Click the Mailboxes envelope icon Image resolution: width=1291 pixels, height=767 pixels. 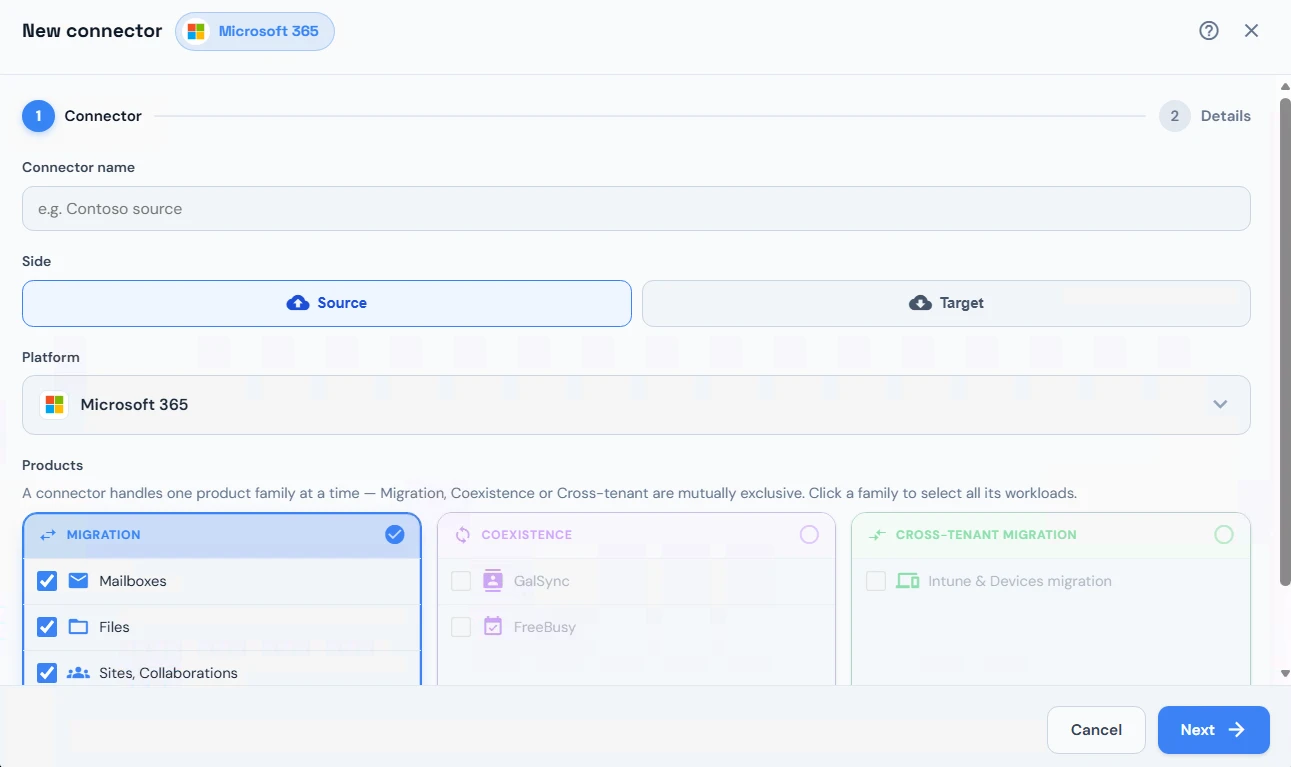click(x=78, y=581)
